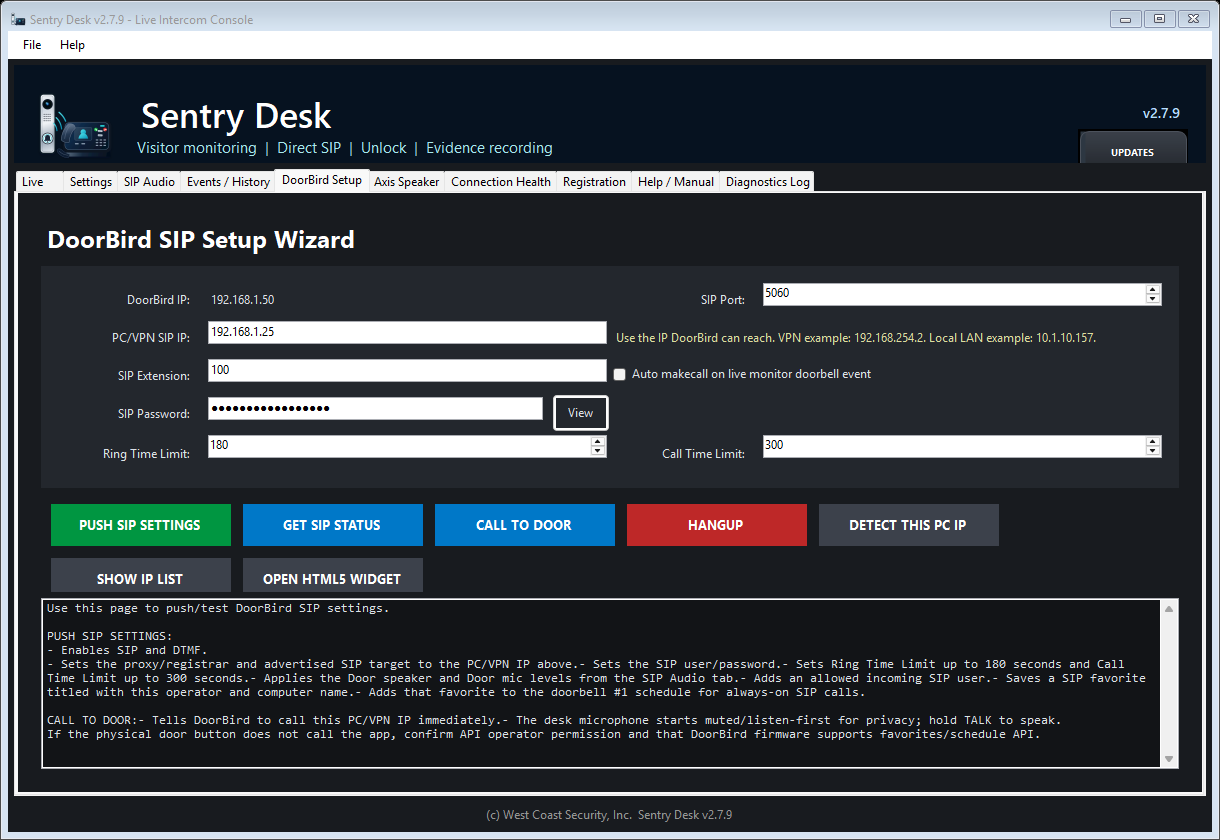Click the PC/VPN SIP IP field

pos(407,332)
